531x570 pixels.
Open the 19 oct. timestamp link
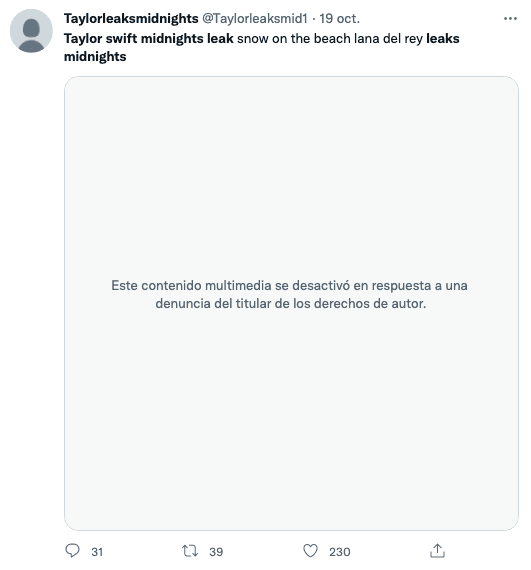339,19
